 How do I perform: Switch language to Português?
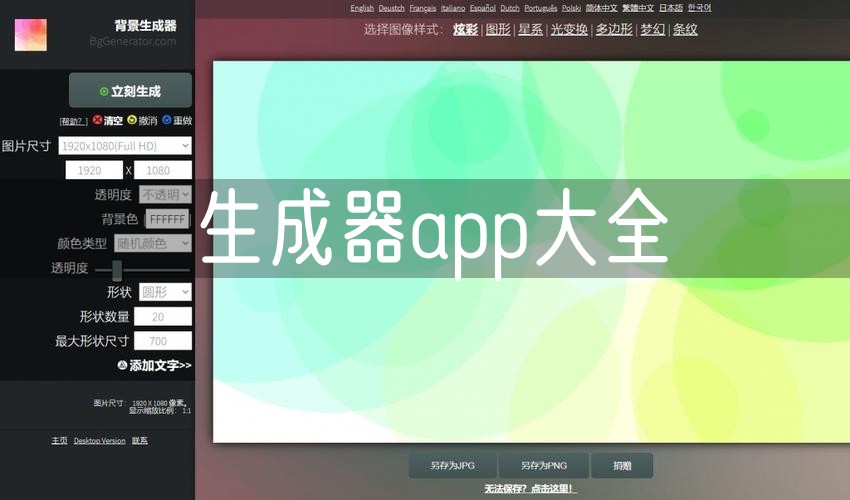click(540, 8)
